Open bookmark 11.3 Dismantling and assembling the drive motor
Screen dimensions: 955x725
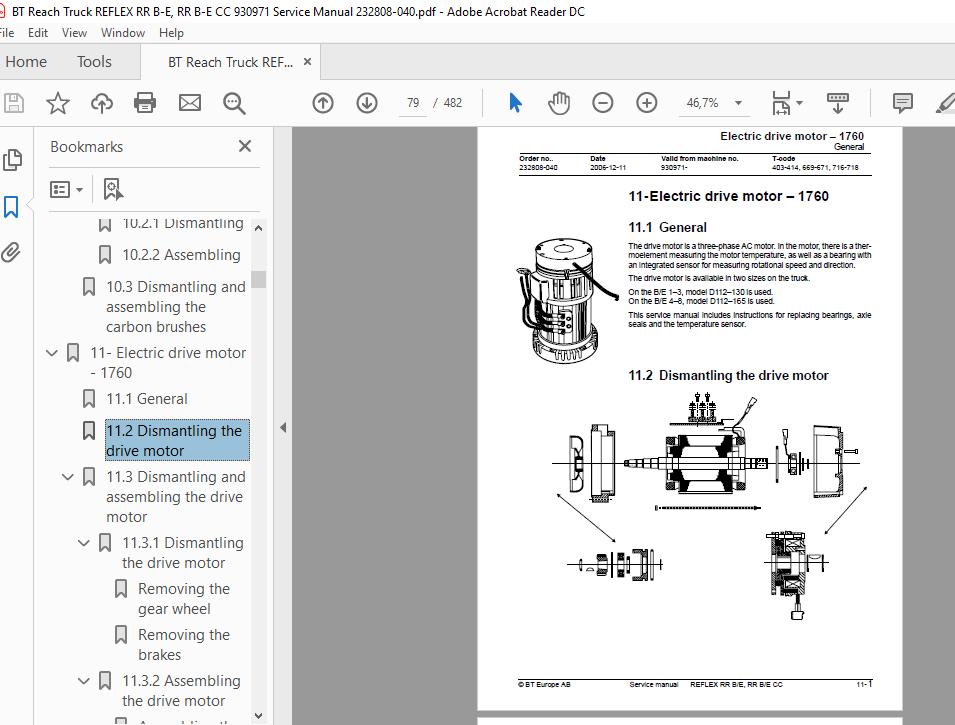[175, 497]
